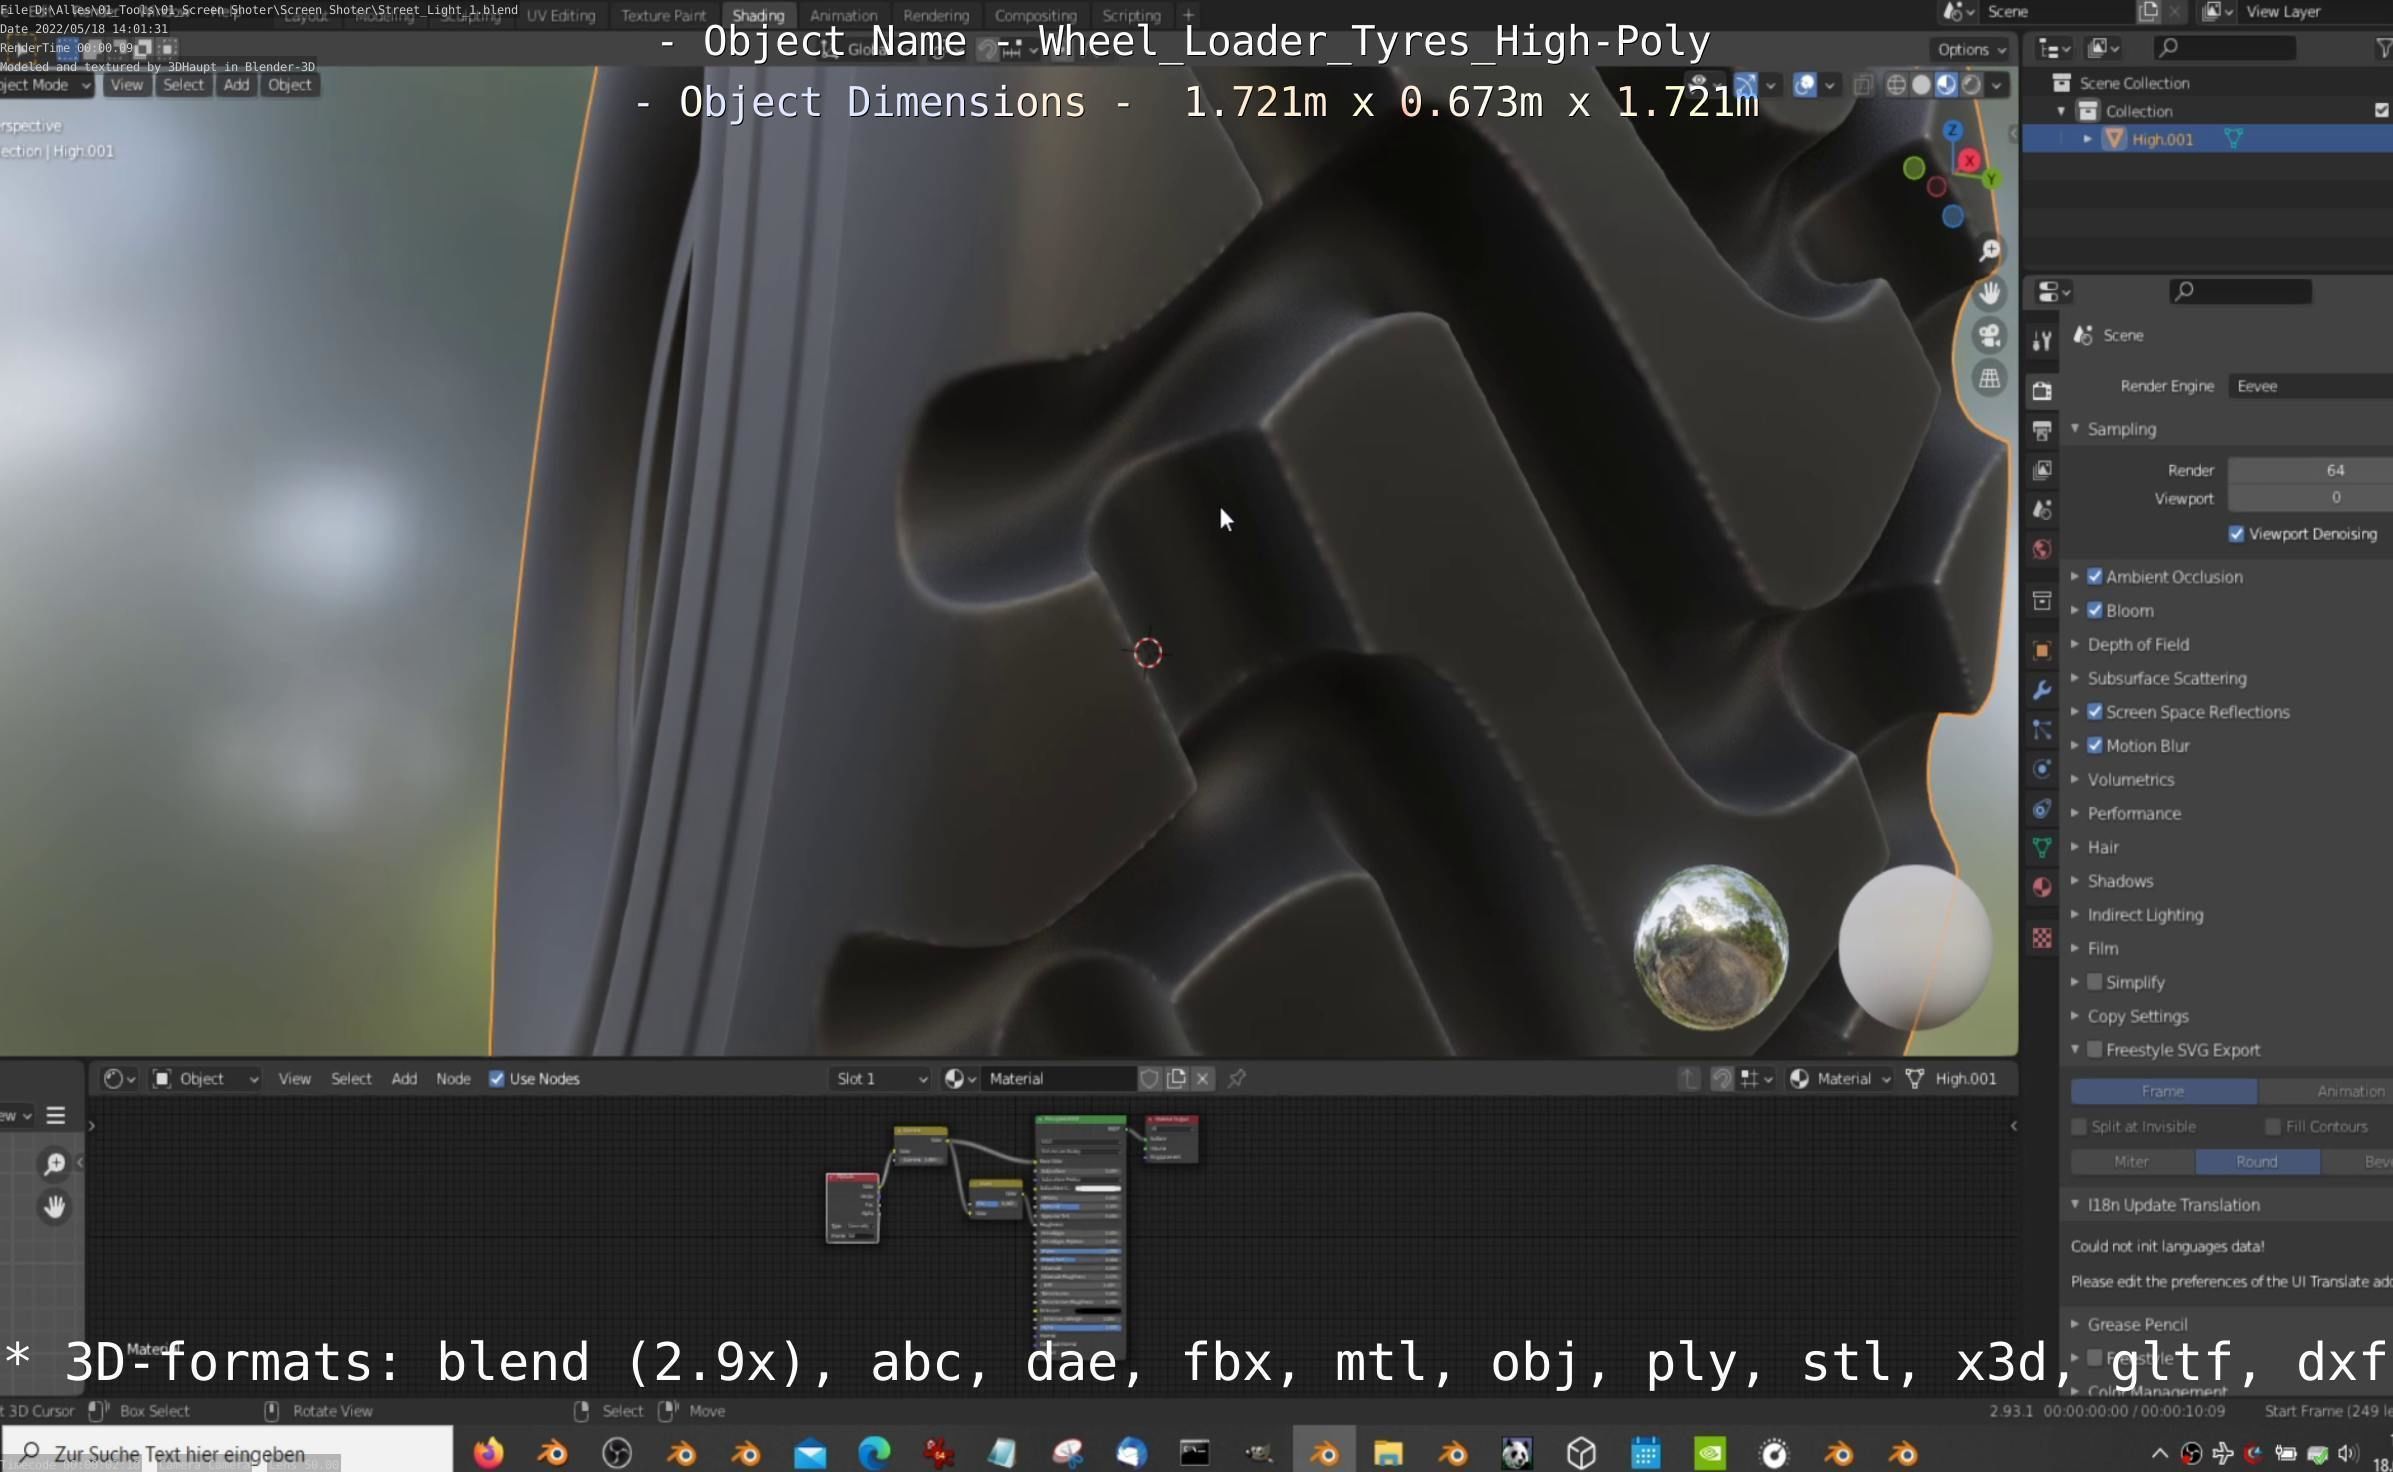Open the Slot 1 material slot dropdown
The image size is (2393, 1472).
(x=881, y=1078)
